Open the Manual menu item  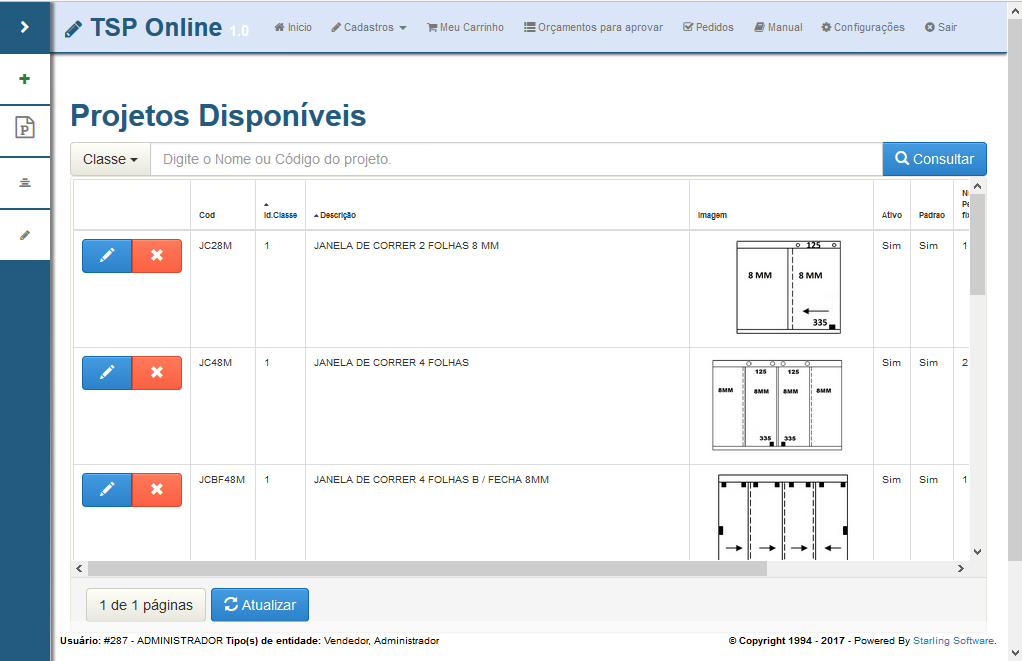point(778,27)
